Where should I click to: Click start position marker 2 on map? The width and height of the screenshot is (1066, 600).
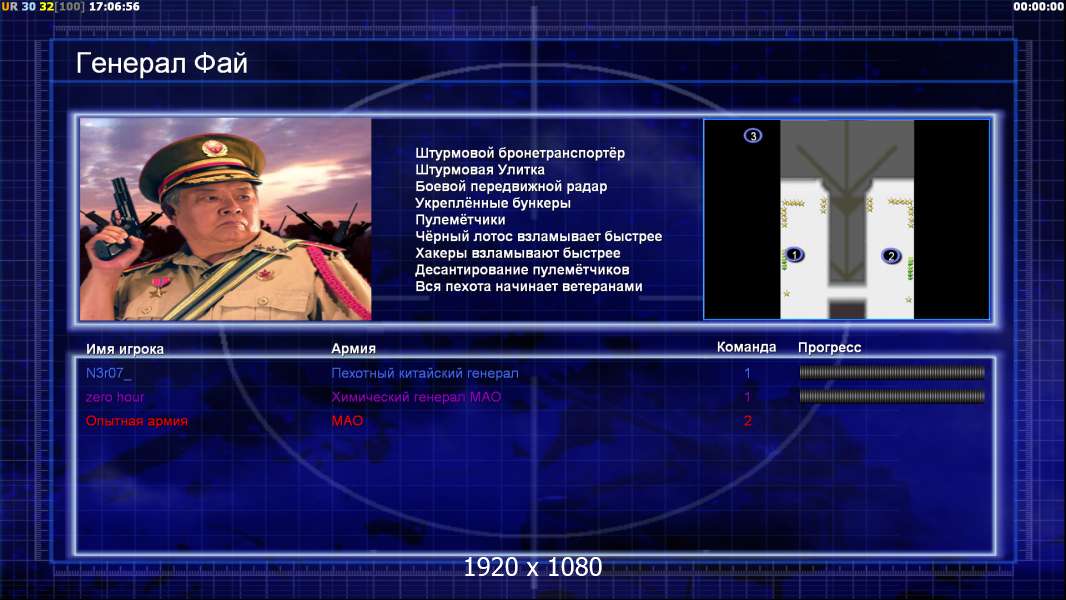point(891,256)
